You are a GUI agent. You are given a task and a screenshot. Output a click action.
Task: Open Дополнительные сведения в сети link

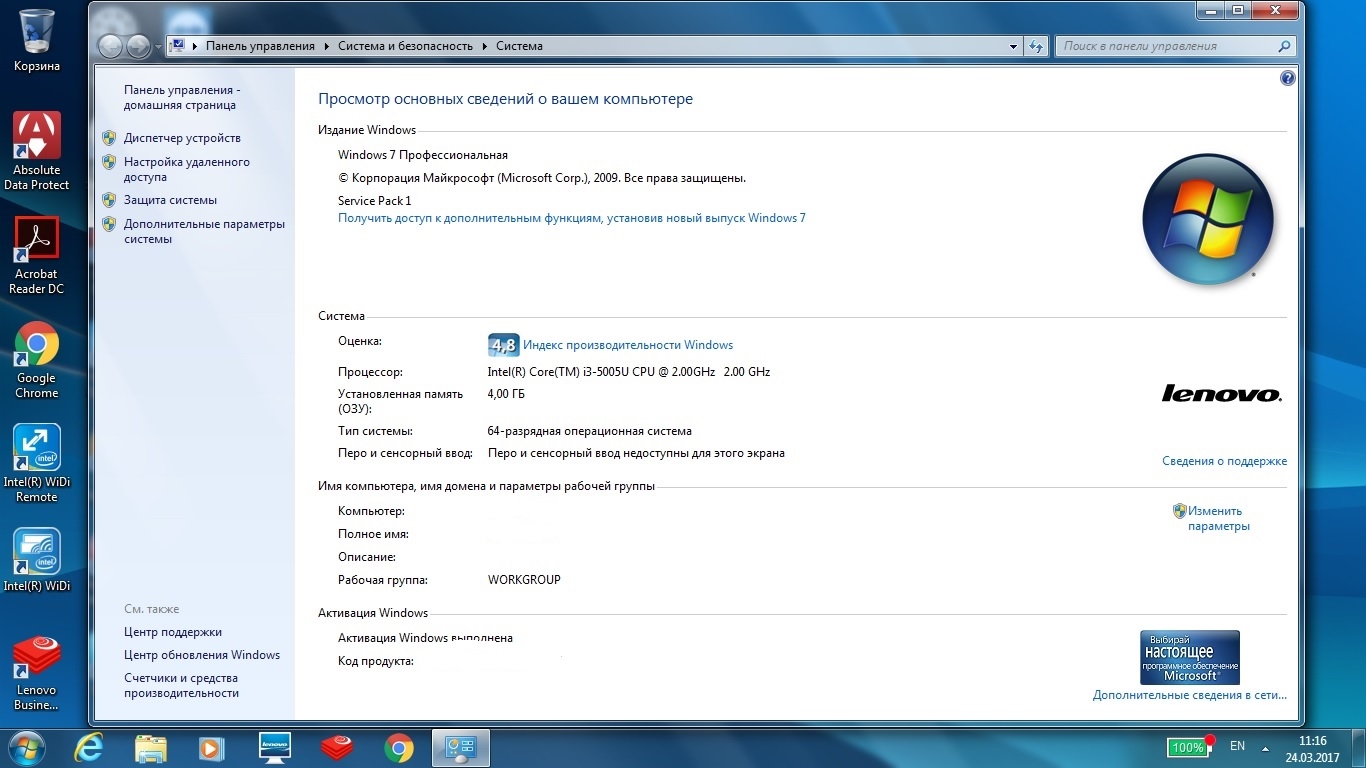click(1190, 695)
